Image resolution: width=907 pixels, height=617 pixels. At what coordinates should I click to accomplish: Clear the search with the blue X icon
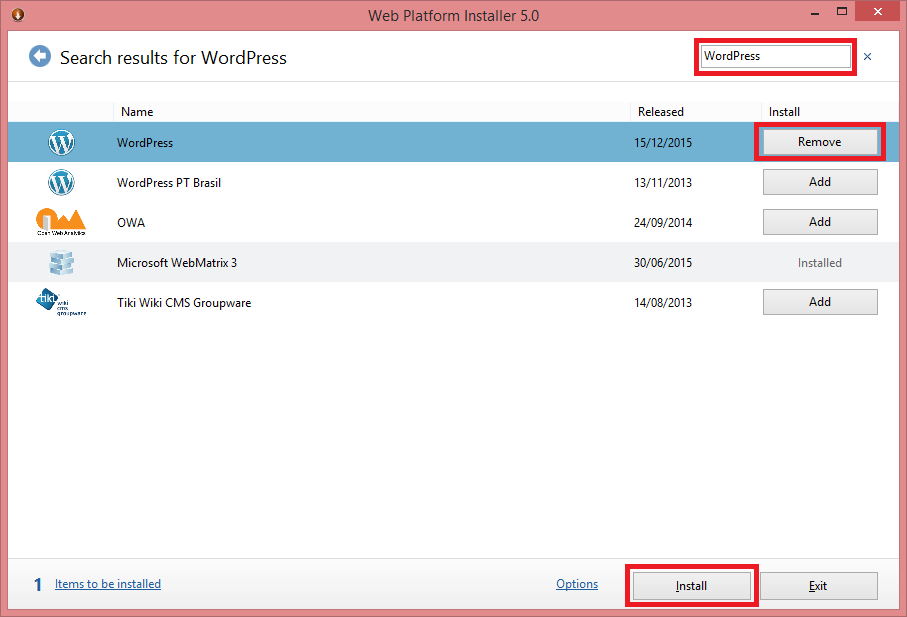867,57
